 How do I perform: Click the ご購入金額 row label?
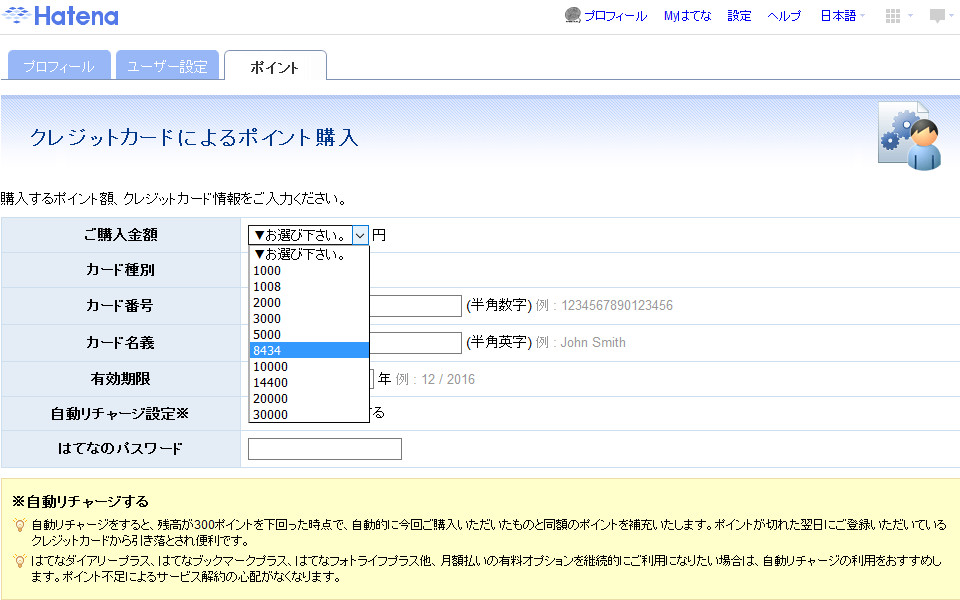click(121, 234)
